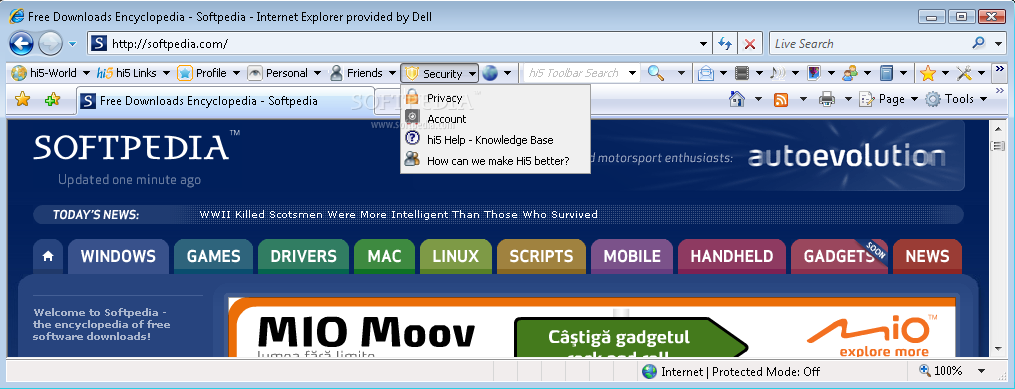Expand the address bar history dropdown
Viewport: 1015px width, 389px height.
tap(704, 44)
